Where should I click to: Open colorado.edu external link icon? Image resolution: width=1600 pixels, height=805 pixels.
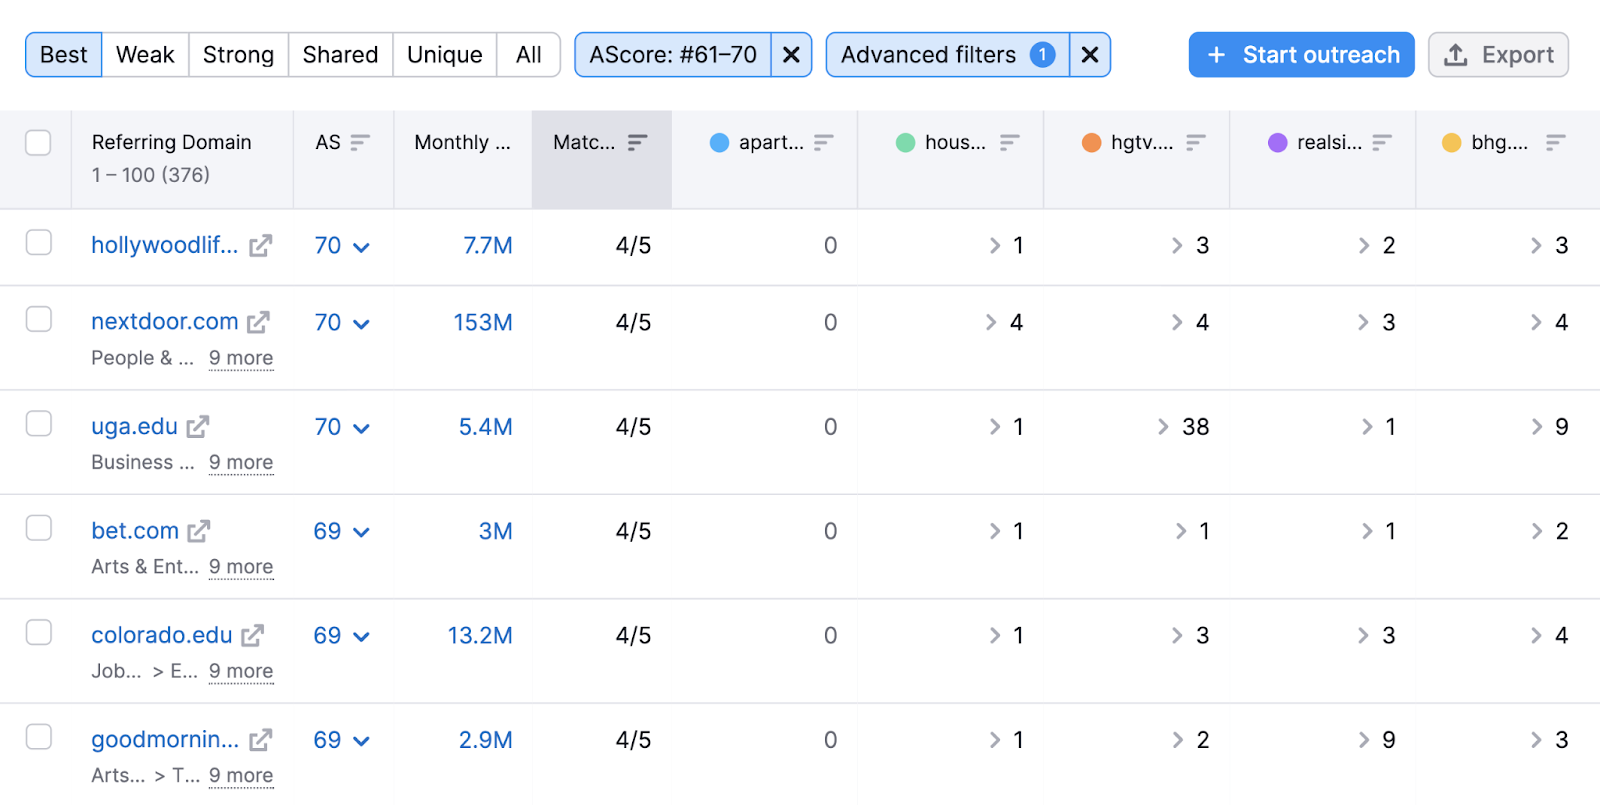[253, 636]
